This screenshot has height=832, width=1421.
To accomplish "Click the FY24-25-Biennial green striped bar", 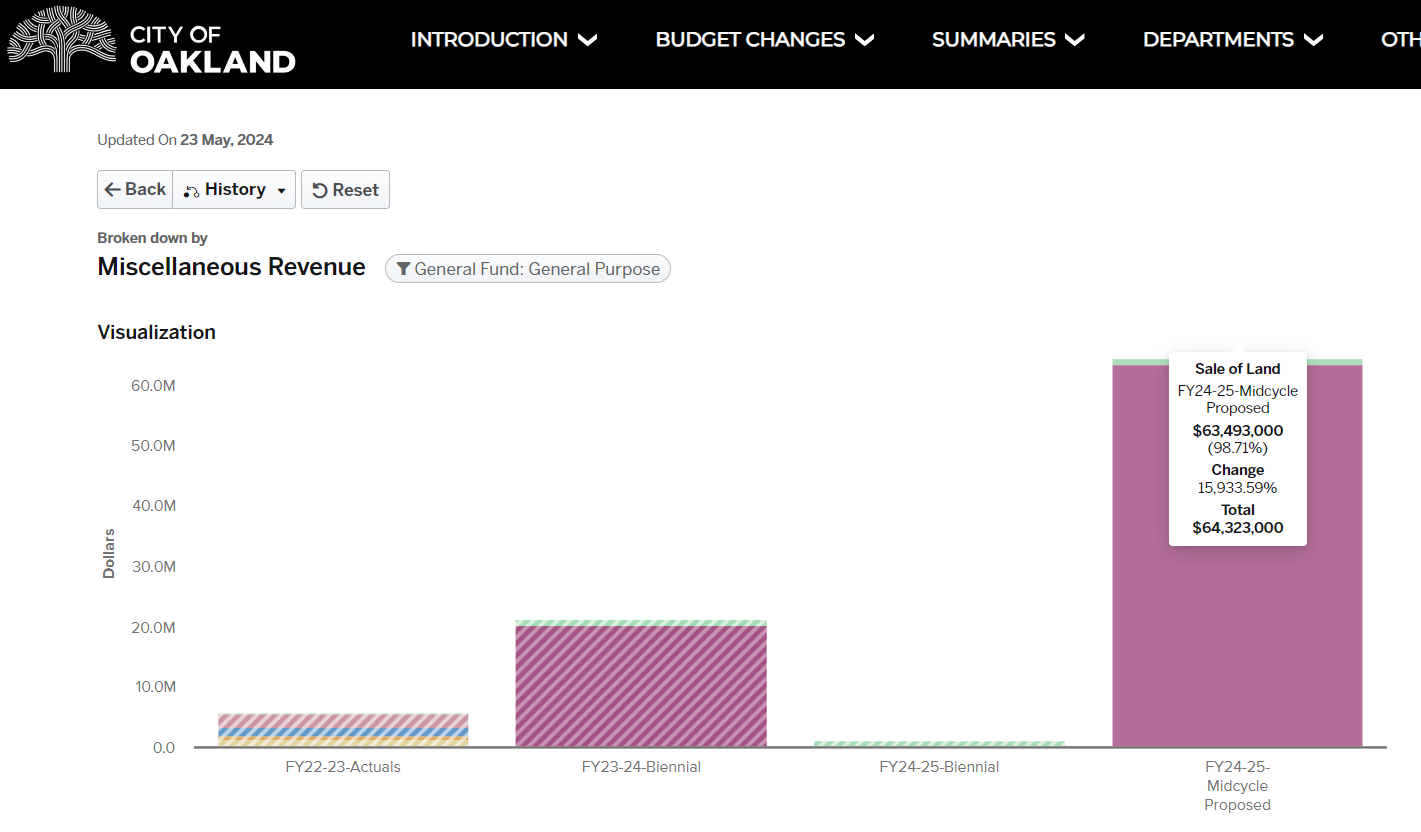I will 938,743.
